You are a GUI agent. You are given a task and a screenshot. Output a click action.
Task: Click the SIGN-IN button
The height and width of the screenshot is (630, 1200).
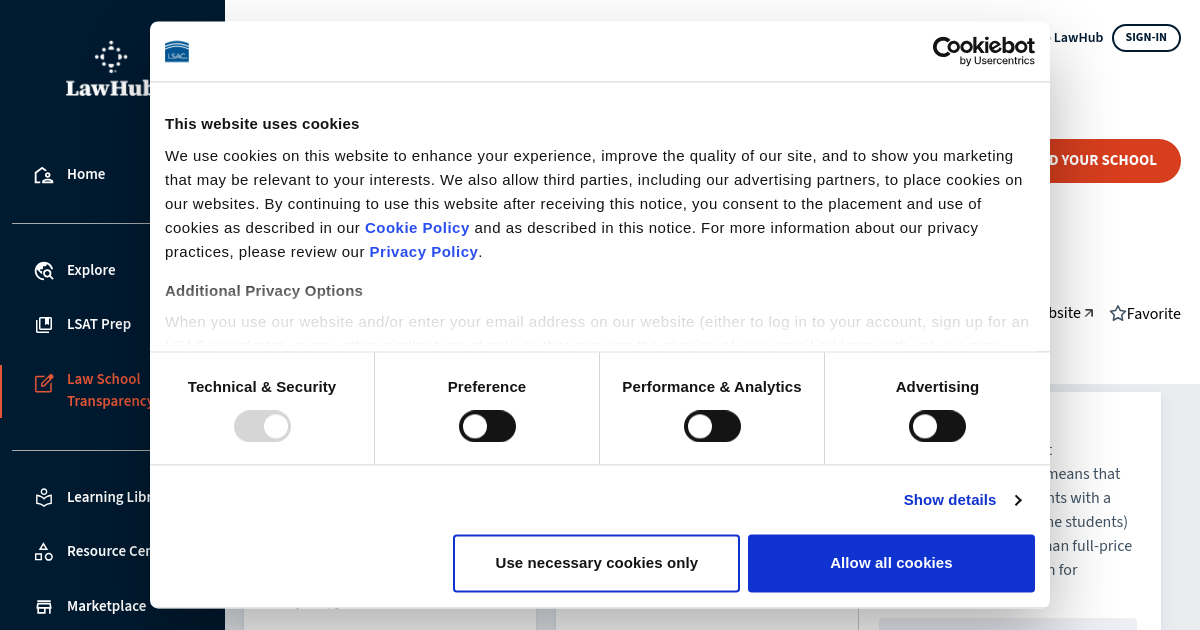pos(1146,38)
